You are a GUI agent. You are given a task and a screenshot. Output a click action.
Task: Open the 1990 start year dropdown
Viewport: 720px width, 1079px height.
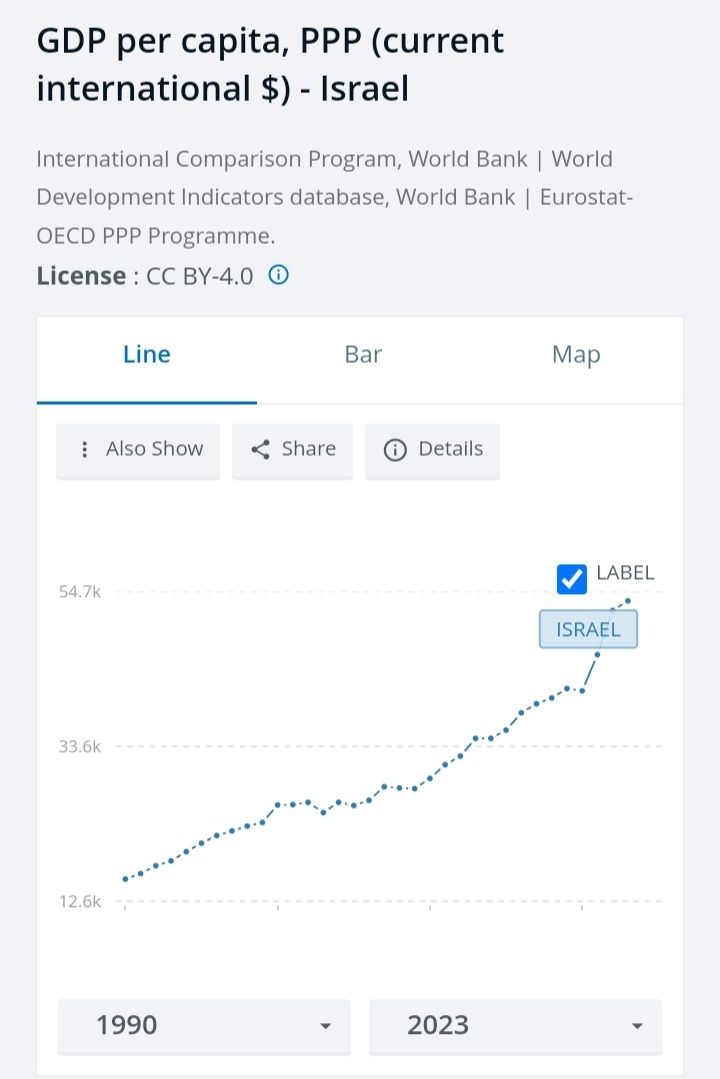click(x=204, y=1025)
